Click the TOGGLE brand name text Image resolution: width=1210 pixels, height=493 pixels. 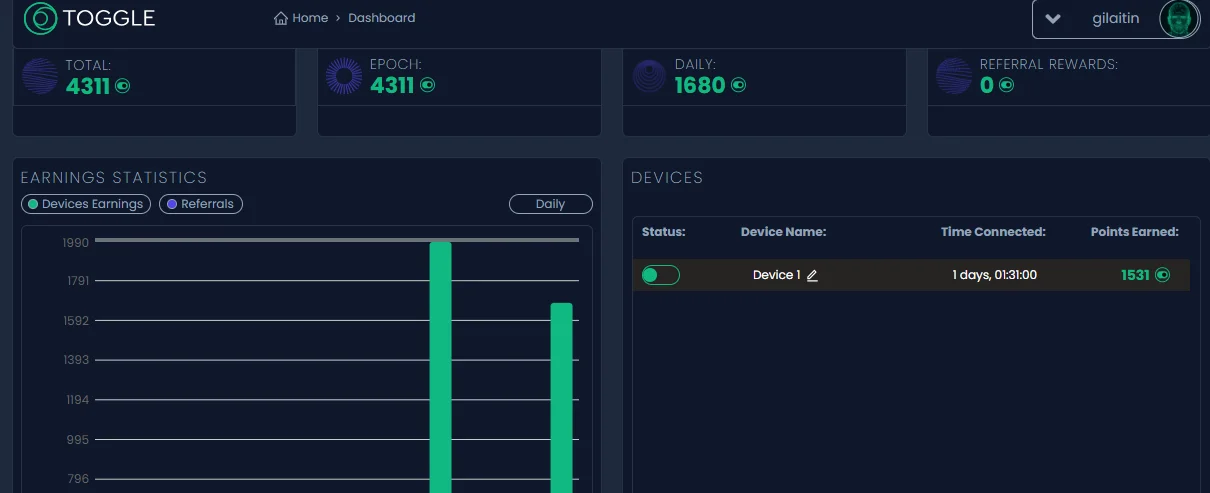[x=109, y=18]
